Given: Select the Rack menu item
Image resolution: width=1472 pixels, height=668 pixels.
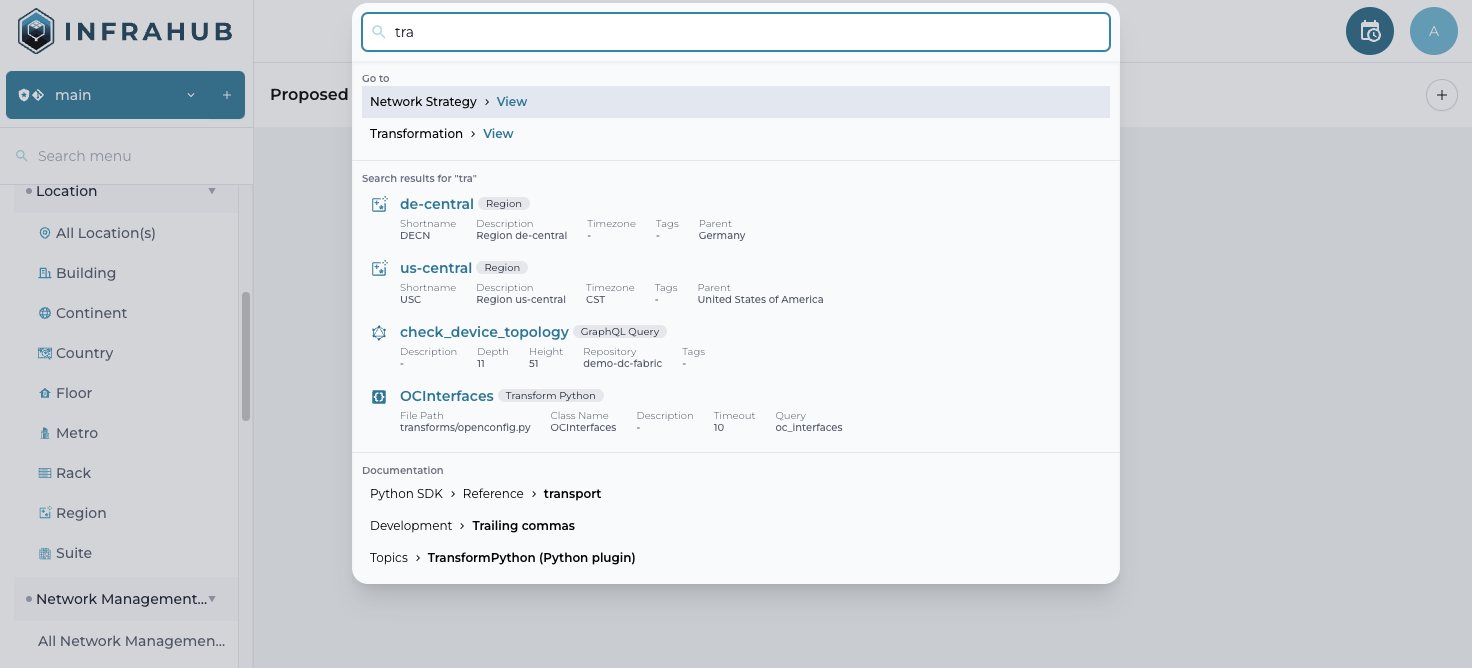Looking at the screenshot, I should [x=73, y=473].
